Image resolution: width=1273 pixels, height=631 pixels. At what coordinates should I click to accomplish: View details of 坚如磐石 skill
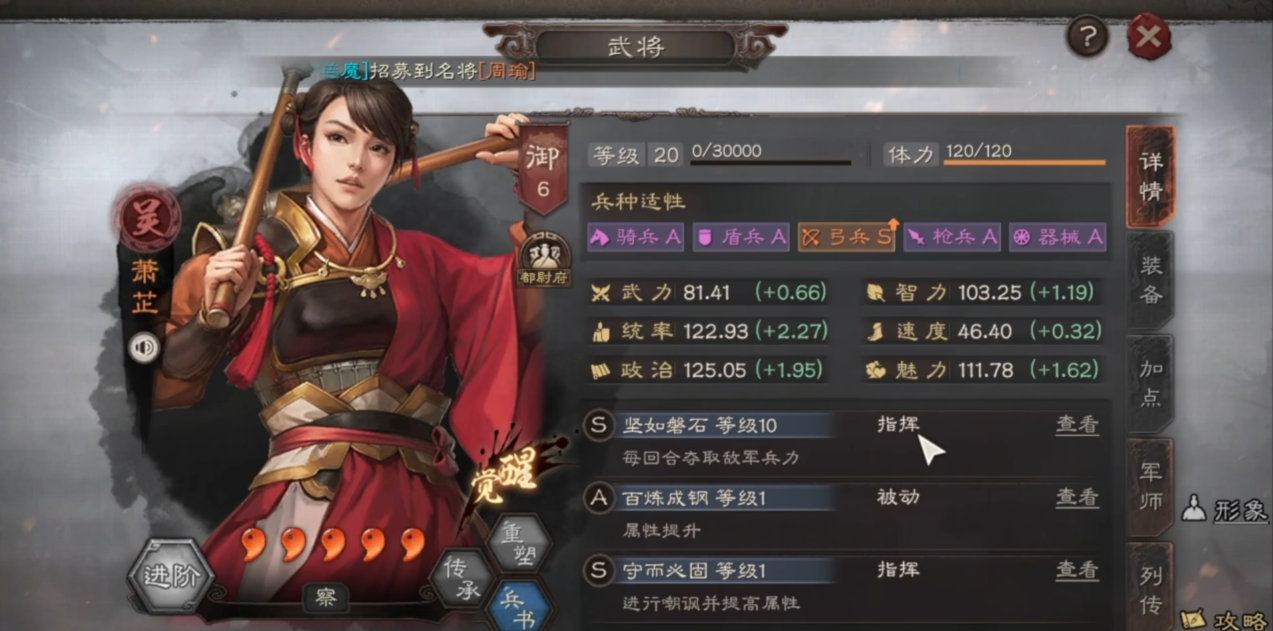(1077, 424)
